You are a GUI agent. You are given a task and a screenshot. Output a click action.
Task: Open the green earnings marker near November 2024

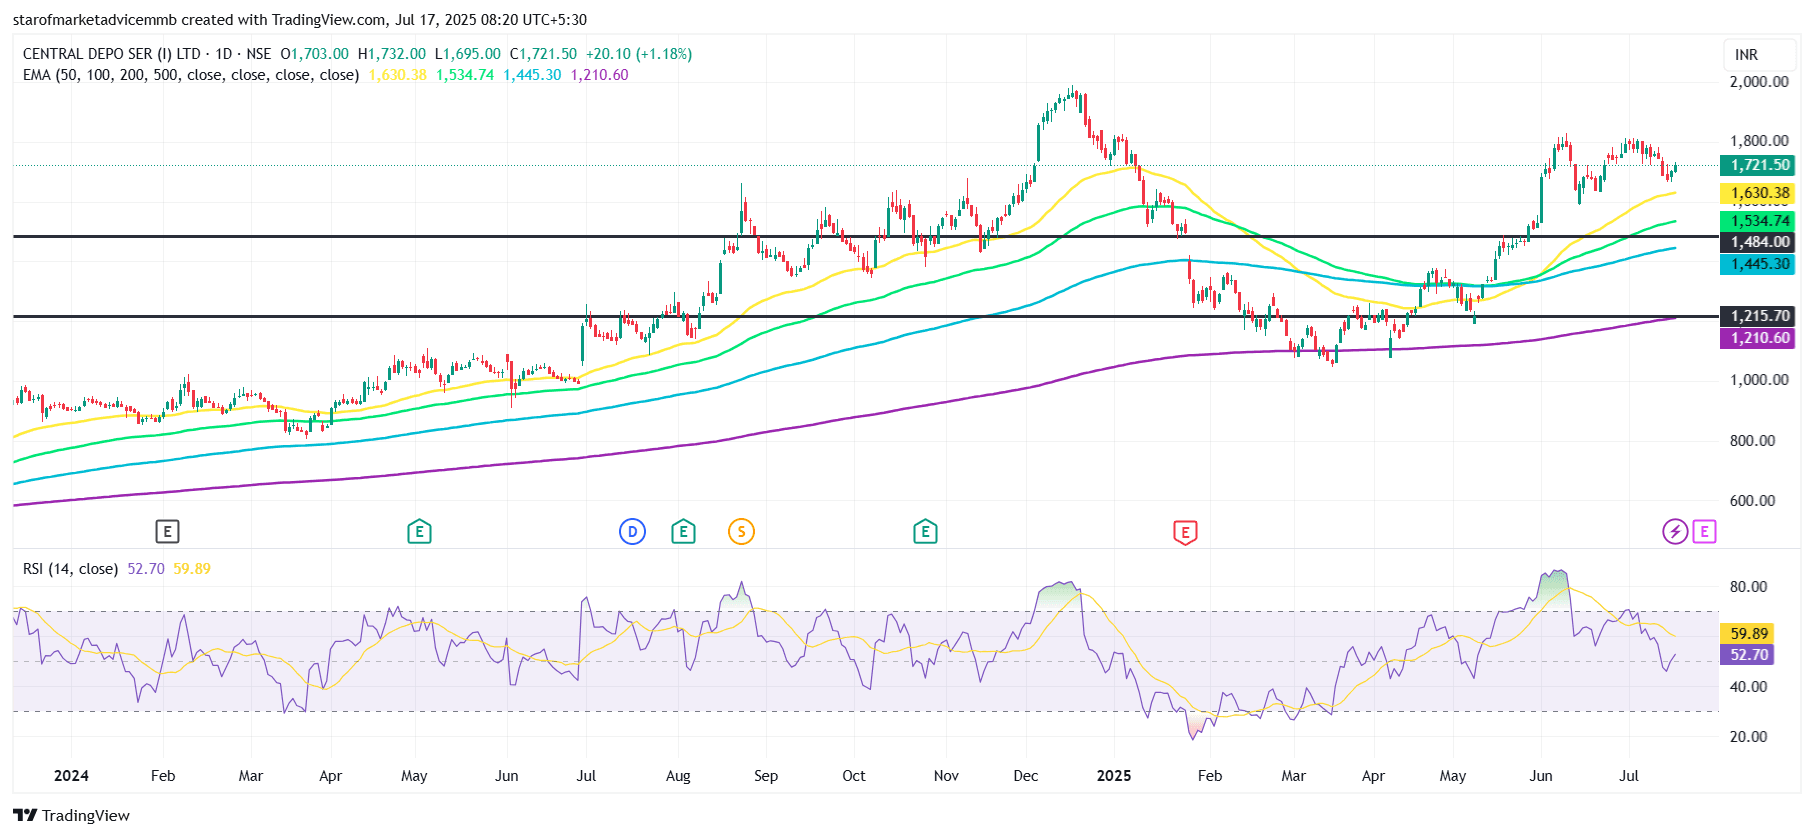pyautogui.click(x=925, y=532)
